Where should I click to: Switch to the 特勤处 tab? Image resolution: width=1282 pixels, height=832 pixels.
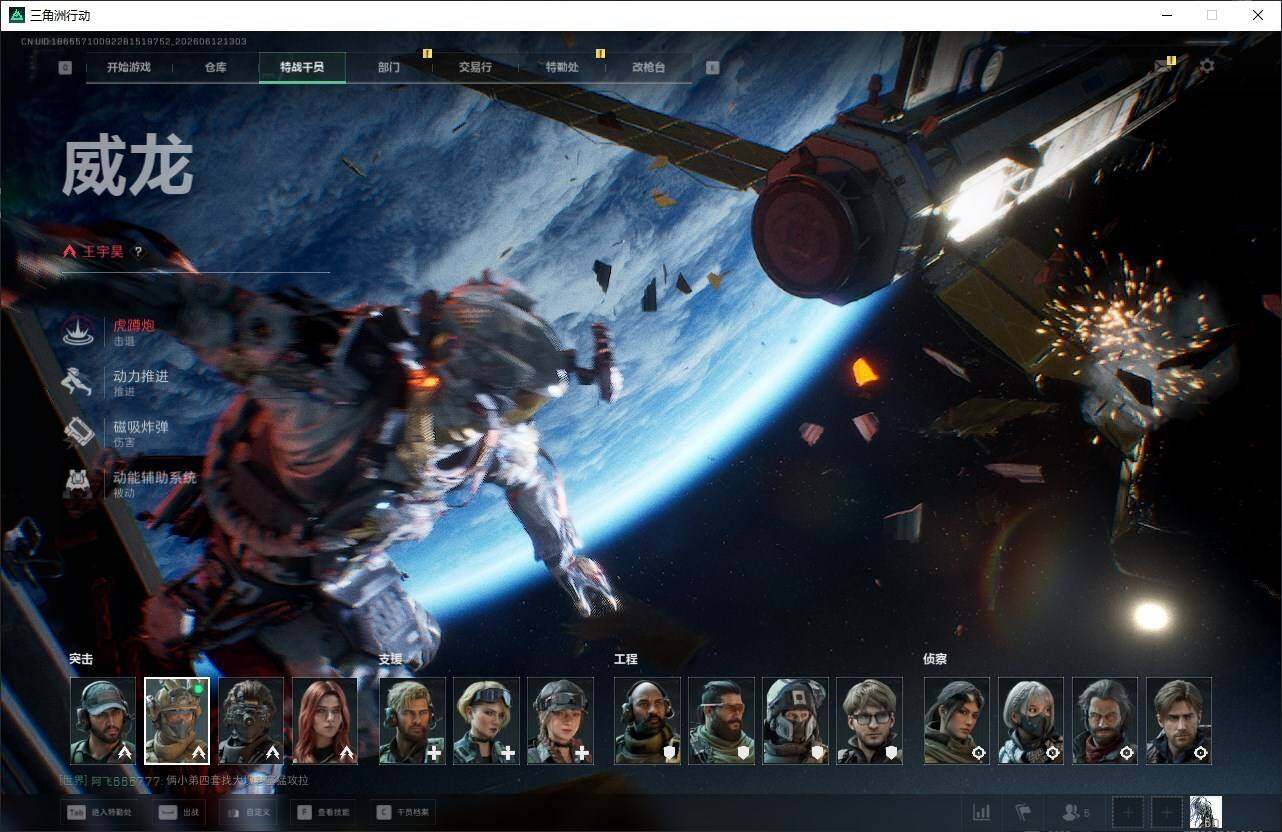coord(562,67)
